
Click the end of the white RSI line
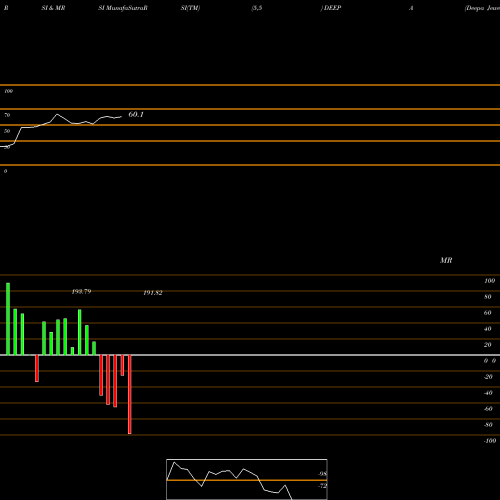pyautogui.click(x=121, y=117)
